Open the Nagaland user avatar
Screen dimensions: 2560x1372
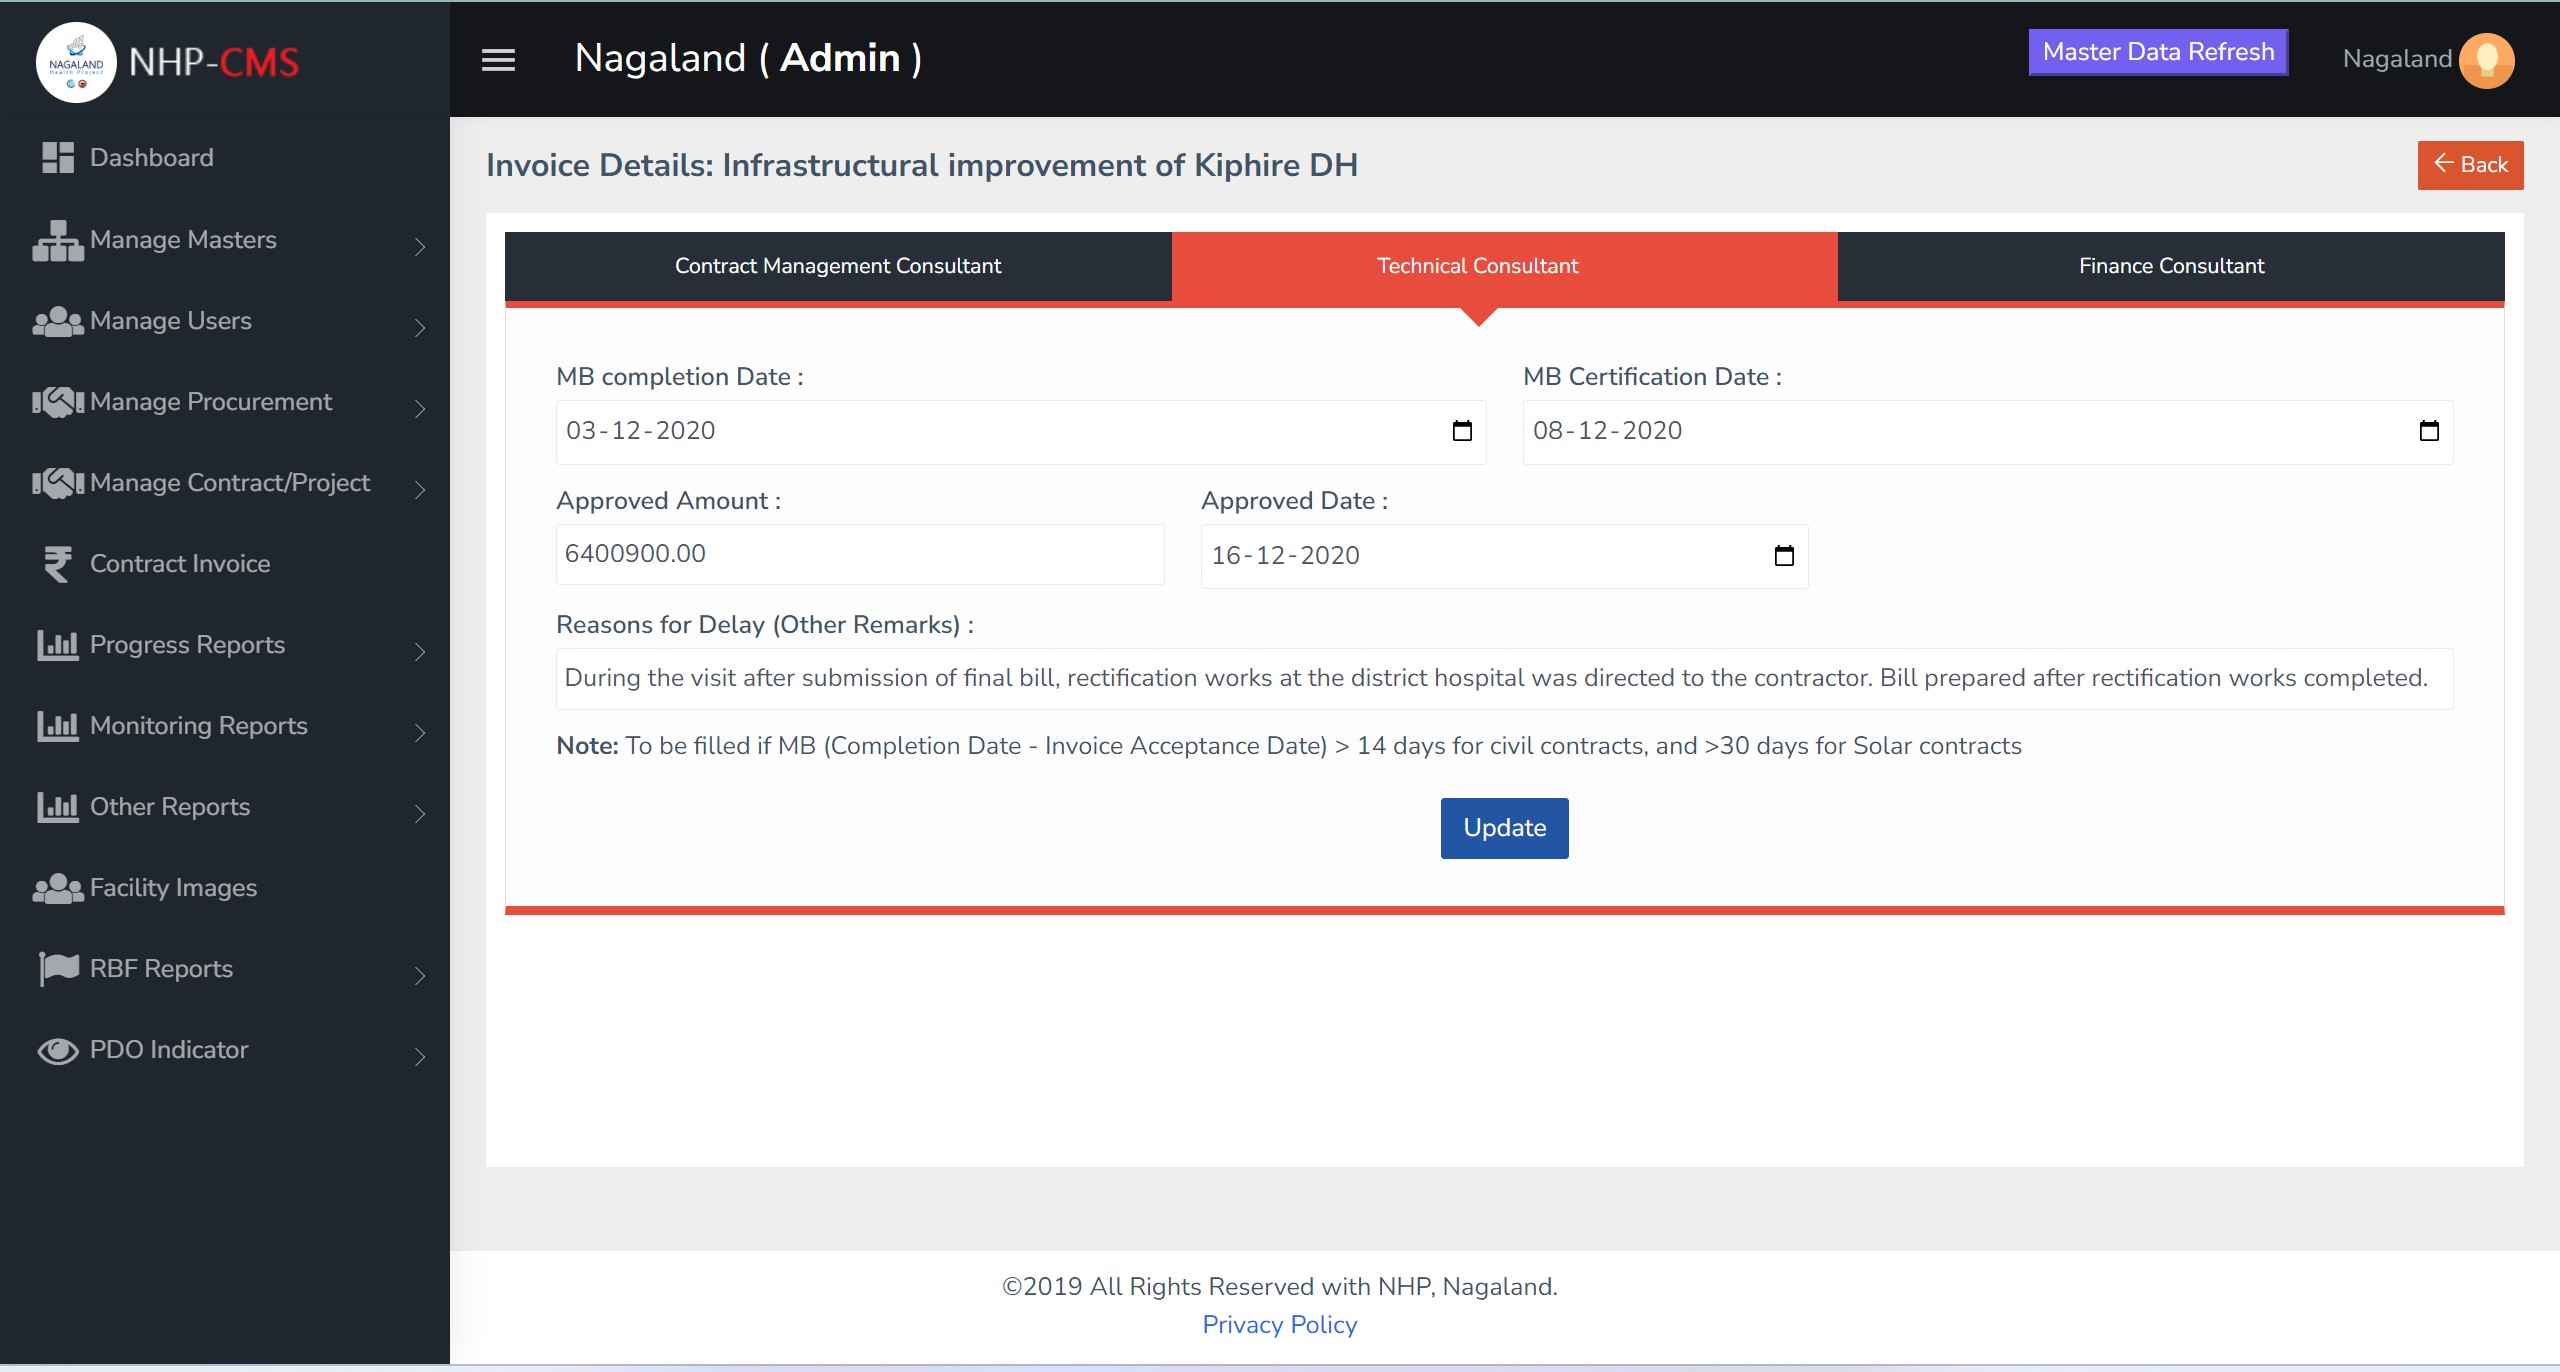click(x=2487, y=60)
